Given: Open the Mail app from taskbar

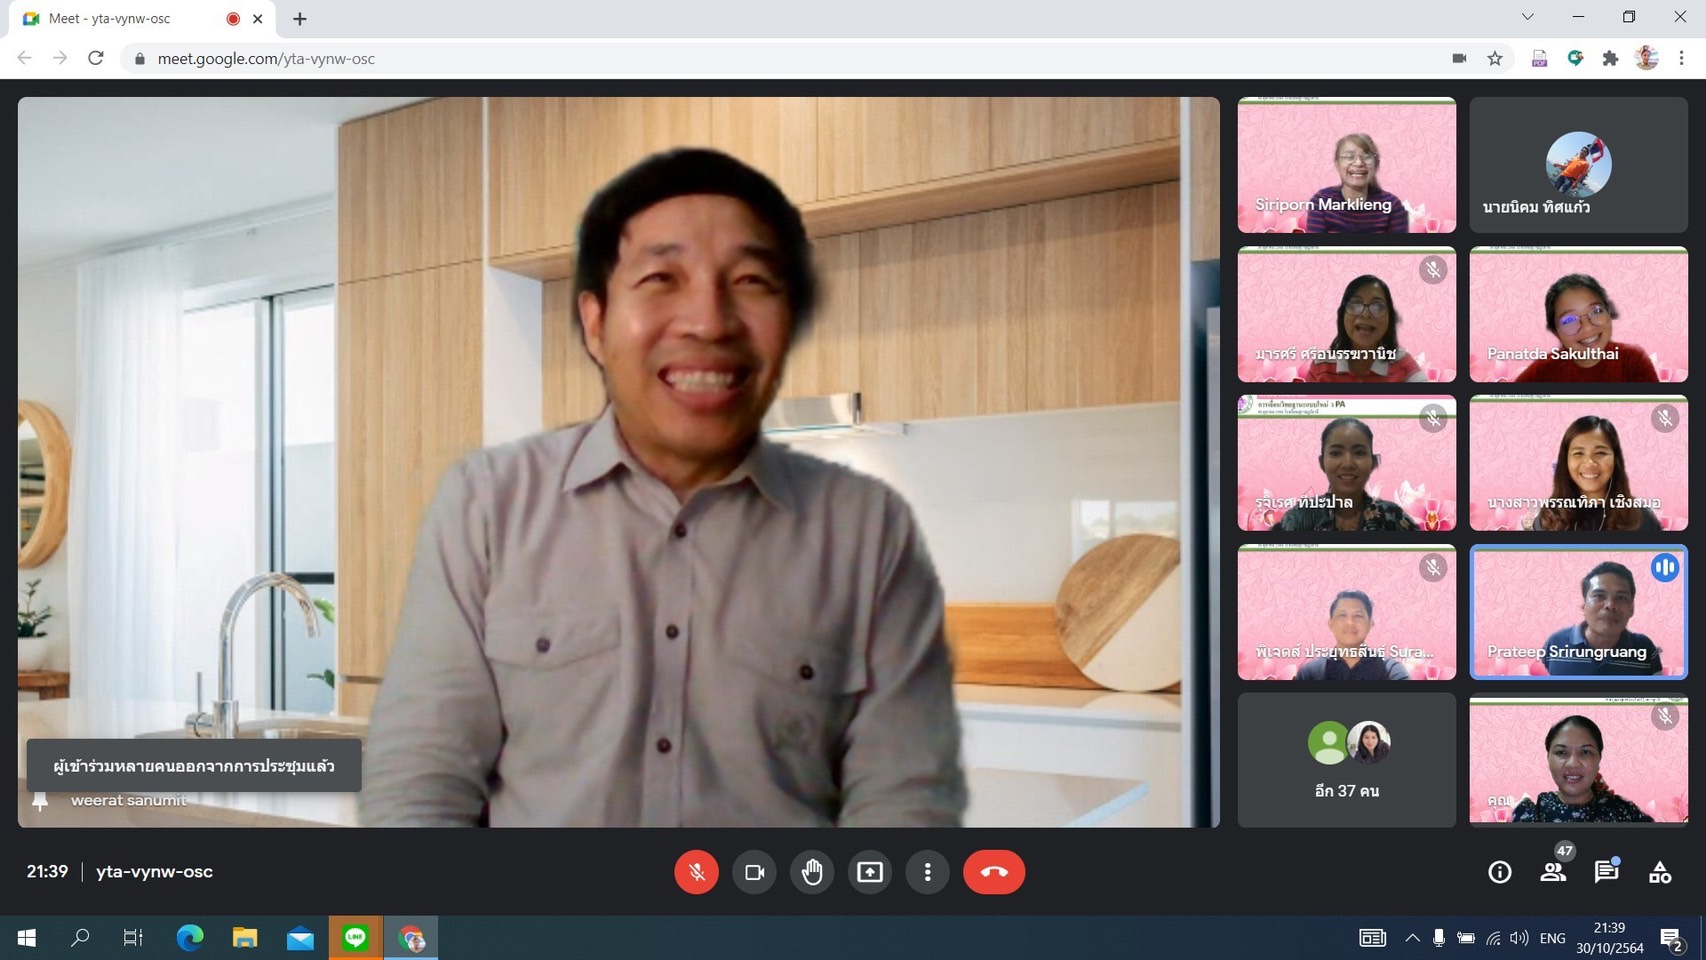Looking at the screenshot, I should (x=300, y=938).
